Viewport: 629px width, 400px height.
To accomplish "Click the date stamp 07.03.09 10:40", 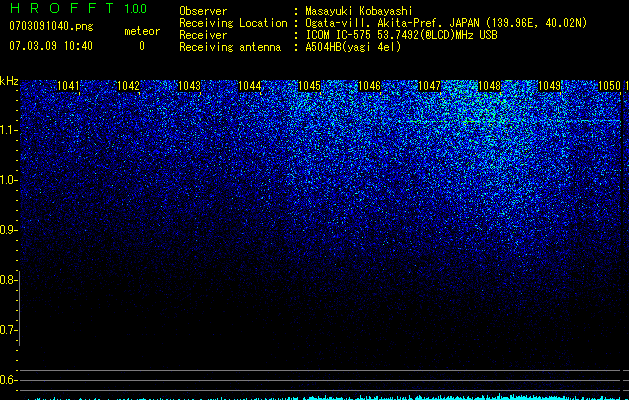I will (x=51, y=46).
